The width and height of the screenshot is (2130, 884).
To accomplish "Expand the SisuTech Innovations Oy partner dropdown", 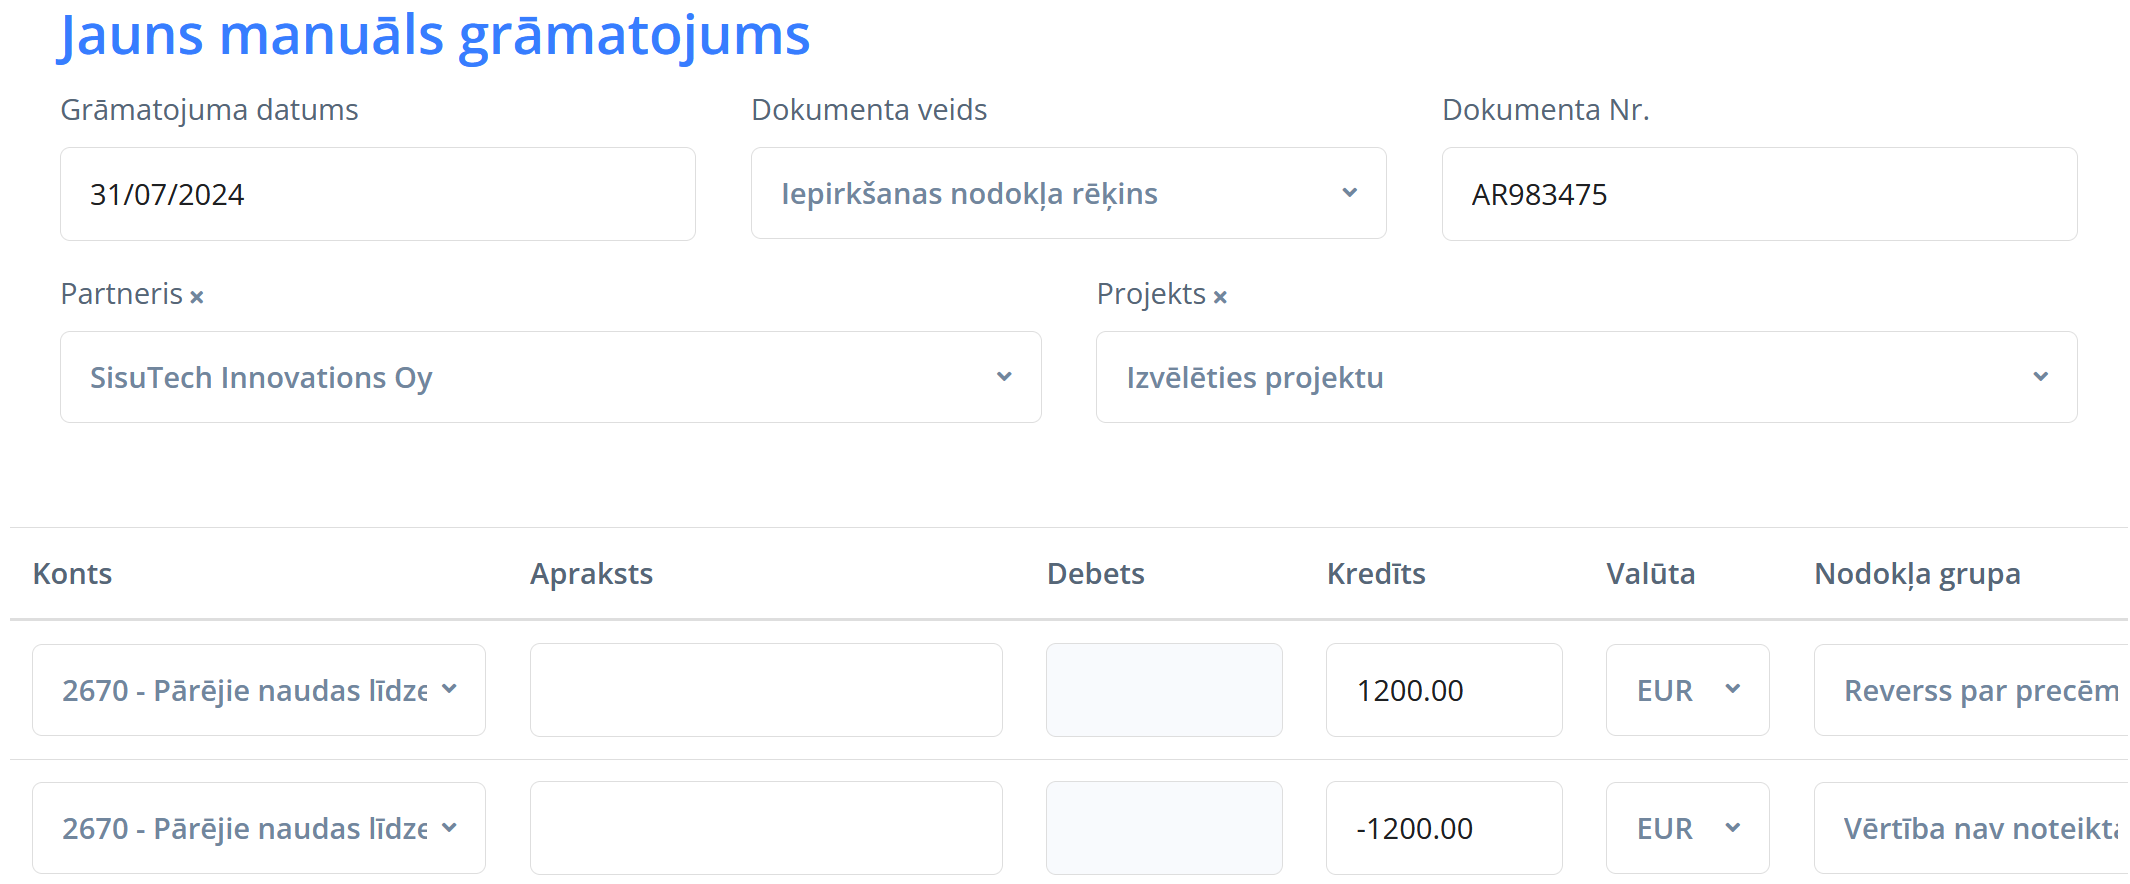I will [550, 377].
